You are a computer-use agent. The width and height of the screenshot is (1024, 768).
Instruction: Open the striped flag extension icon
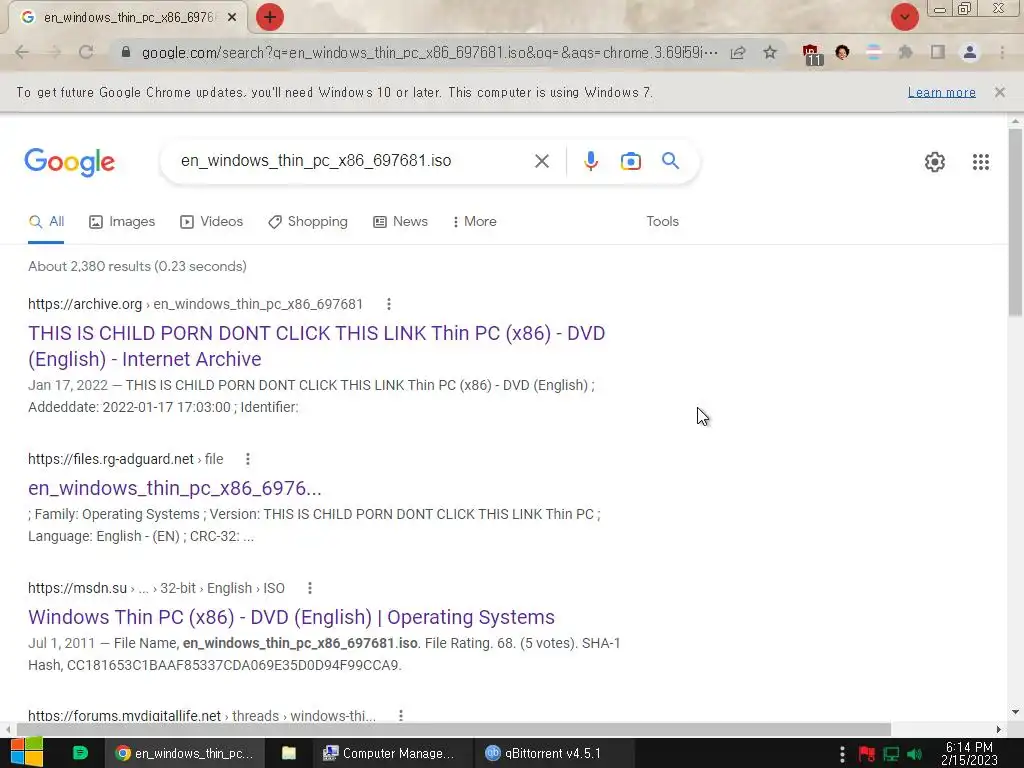coord(874,52)
